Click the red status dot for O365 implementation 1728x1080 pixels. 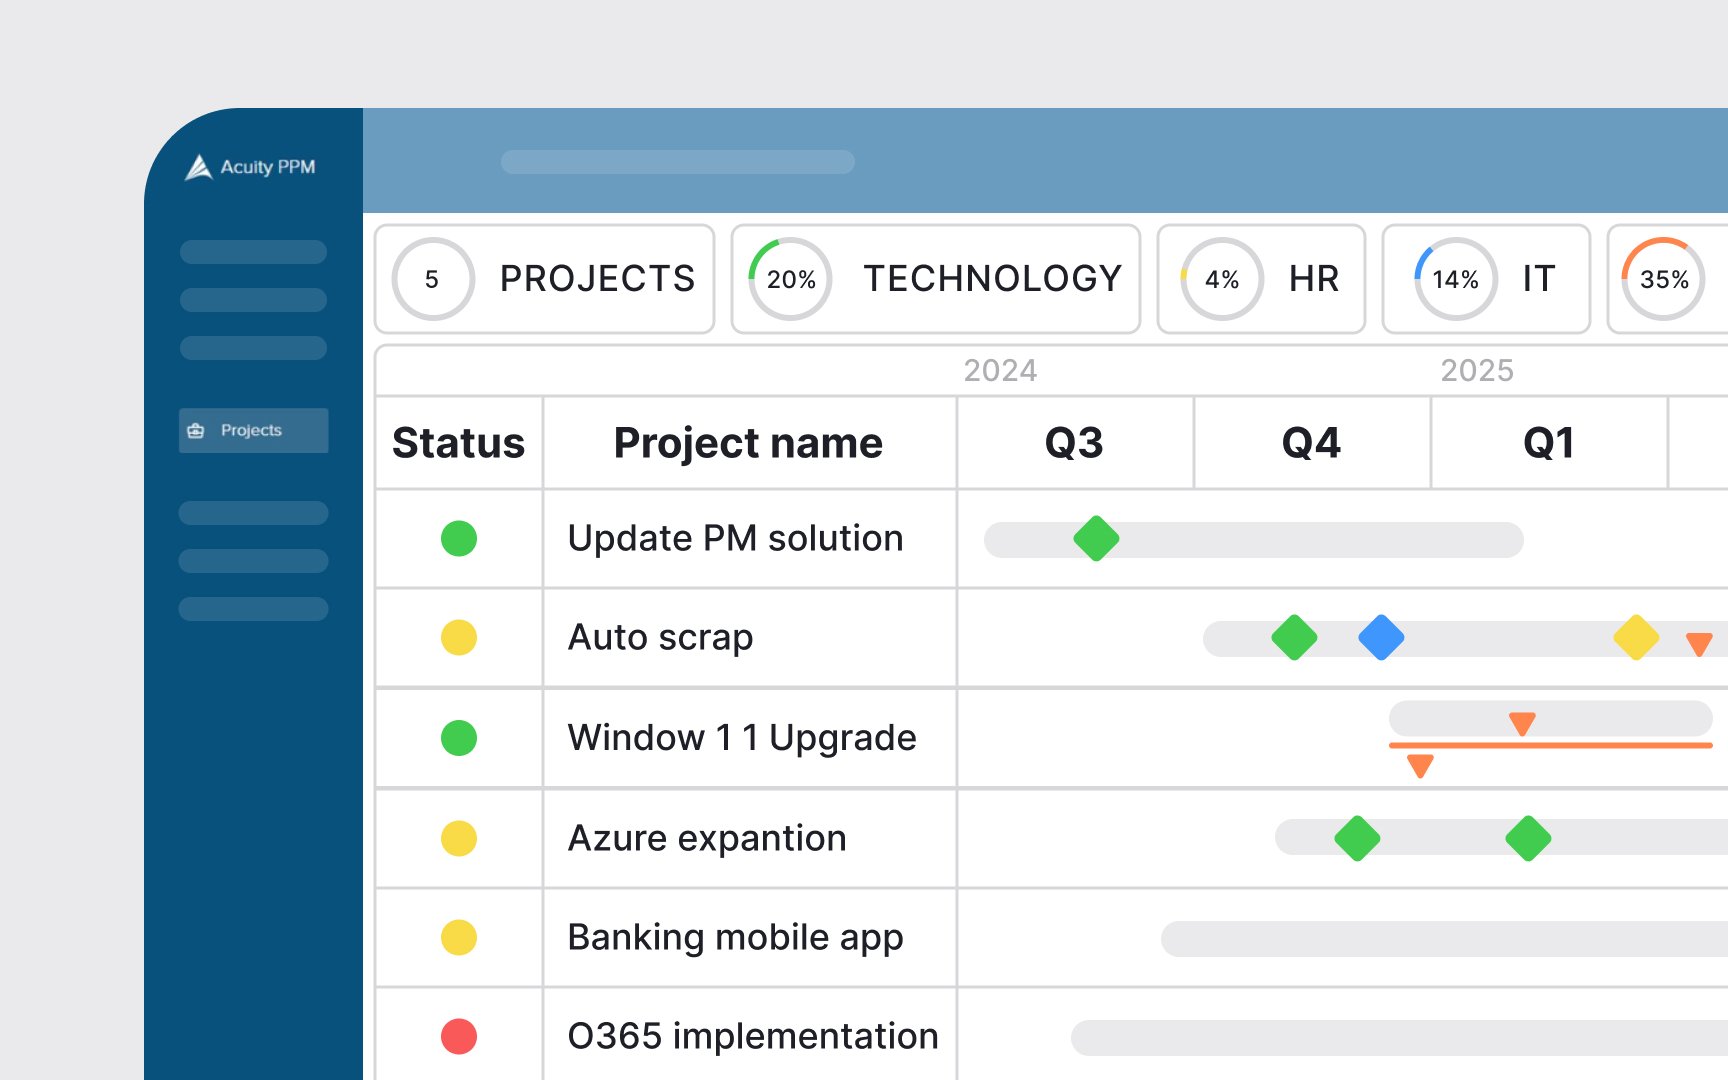[459, 1036]
